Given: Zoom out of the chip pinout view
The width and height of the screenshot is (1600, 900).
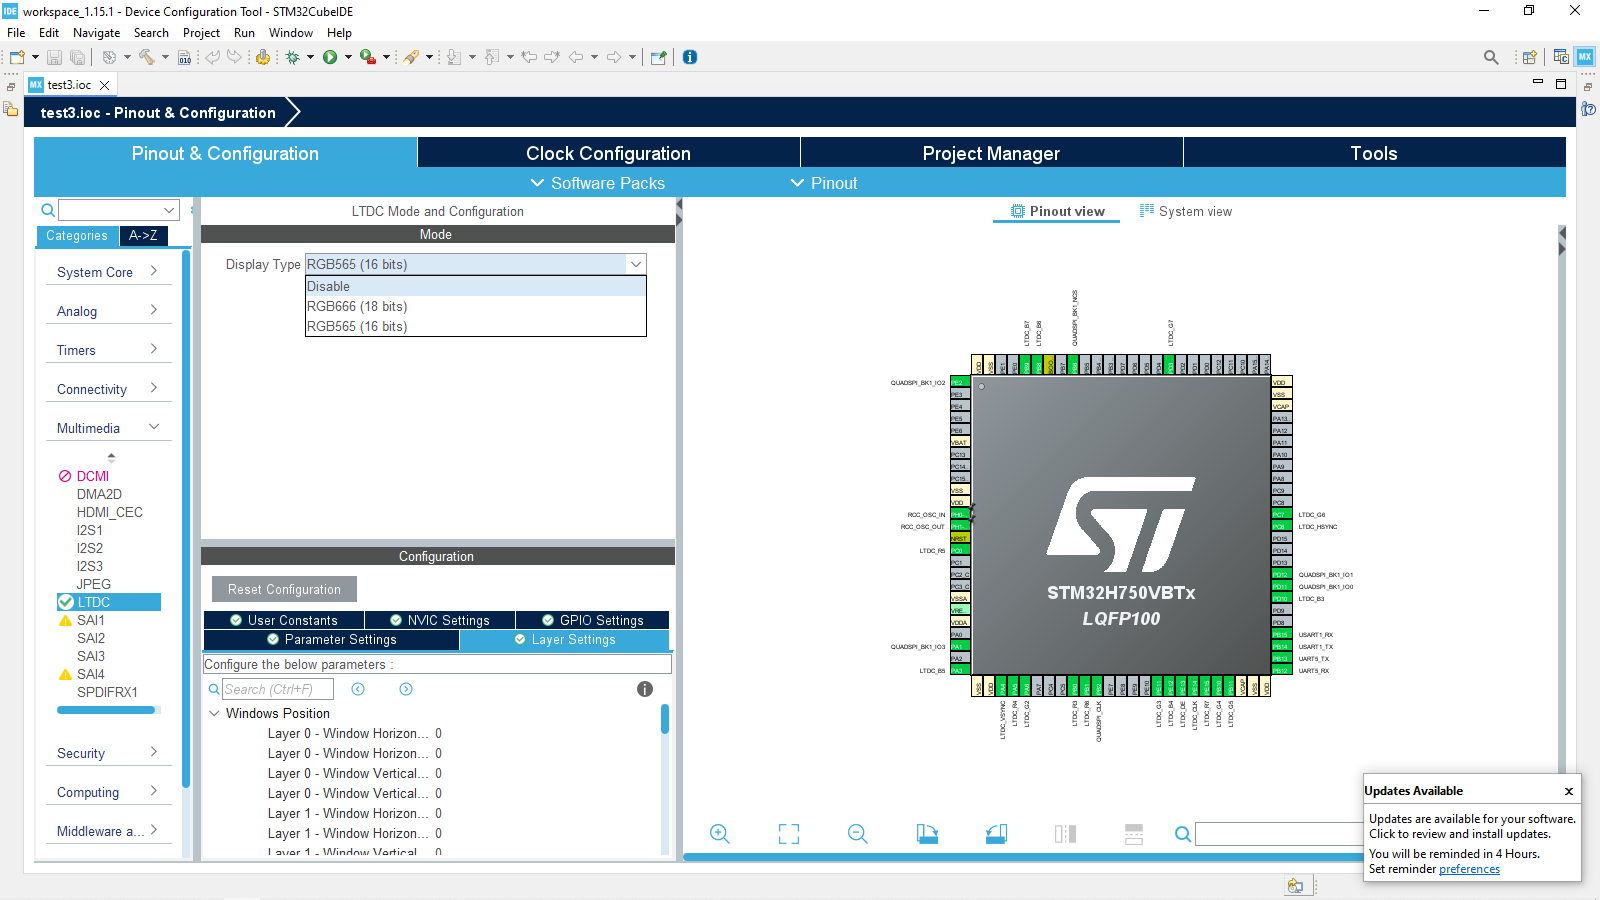Looking at the screenshot, I should pos(858,834).
